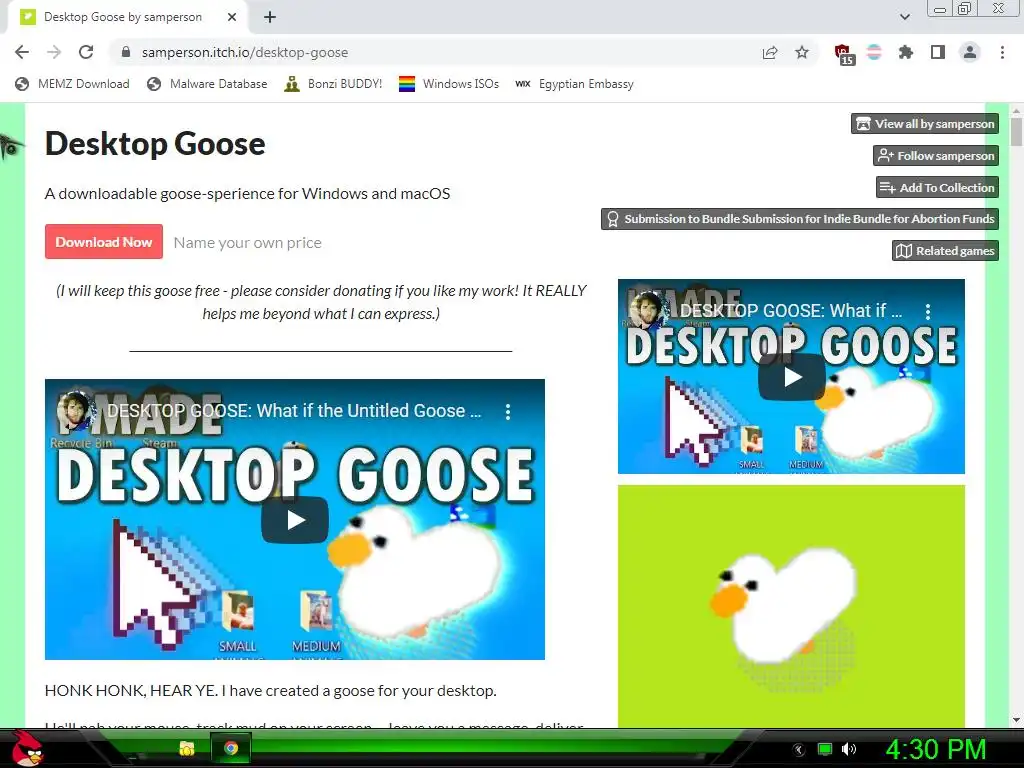Click the scrollbar down arrow

click(1016, 720)
